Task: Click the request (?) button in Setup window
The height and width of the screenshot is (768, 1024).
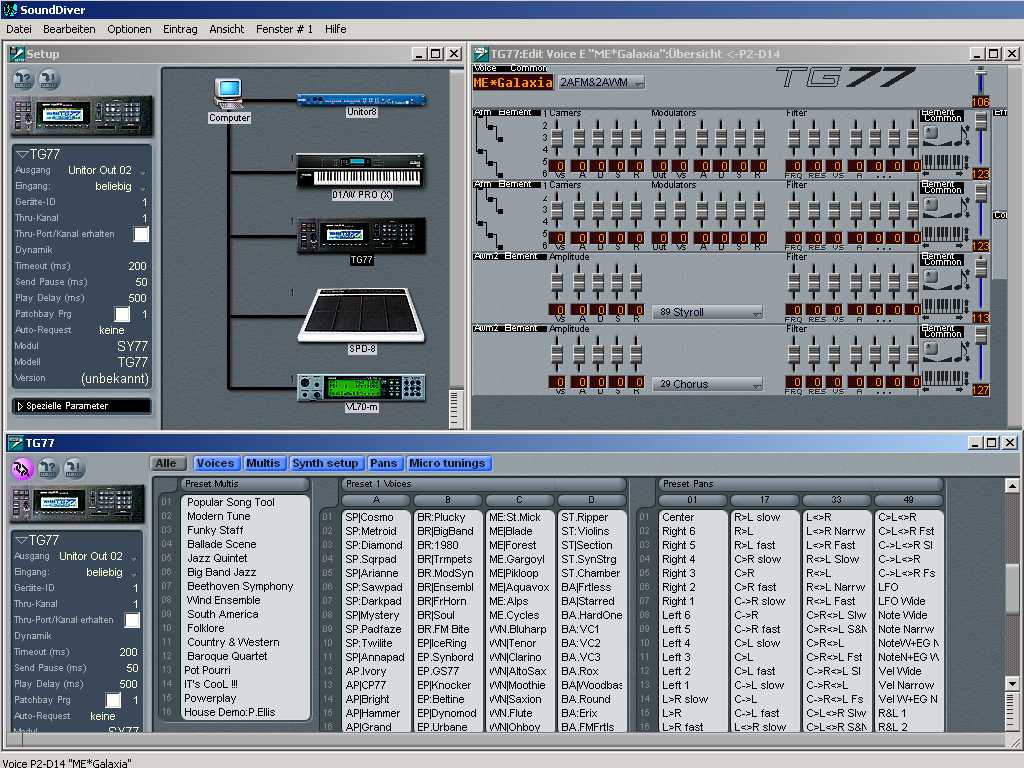Action: point(23,80)
